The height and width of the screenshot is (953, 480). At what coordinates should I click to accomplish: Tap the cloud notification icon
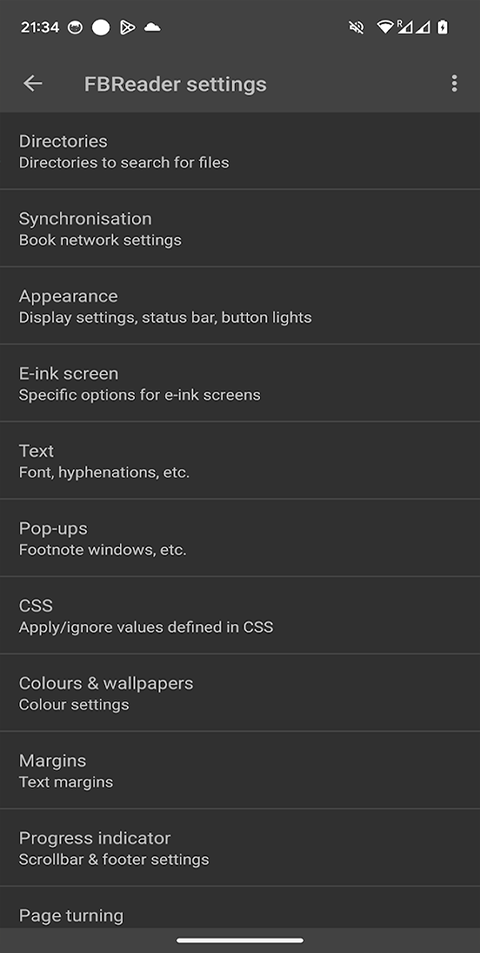[153, 27]
